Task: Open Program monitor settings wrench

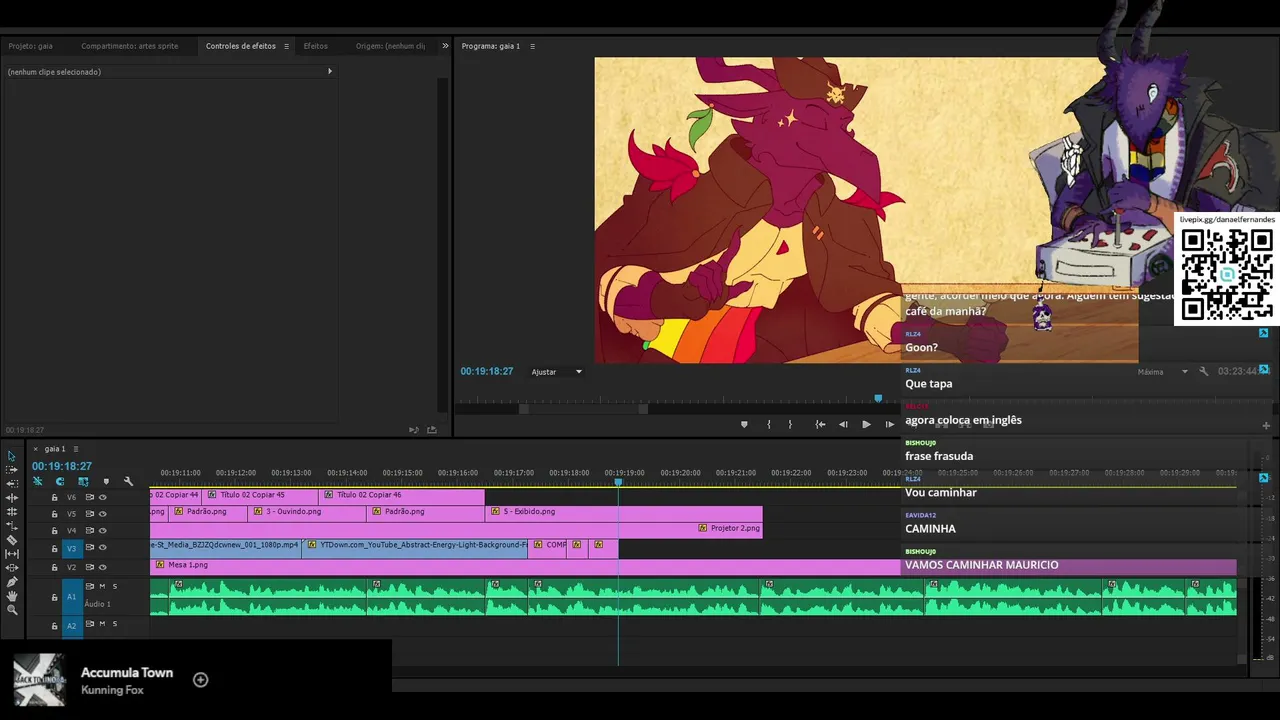Action: point(1204,372)
